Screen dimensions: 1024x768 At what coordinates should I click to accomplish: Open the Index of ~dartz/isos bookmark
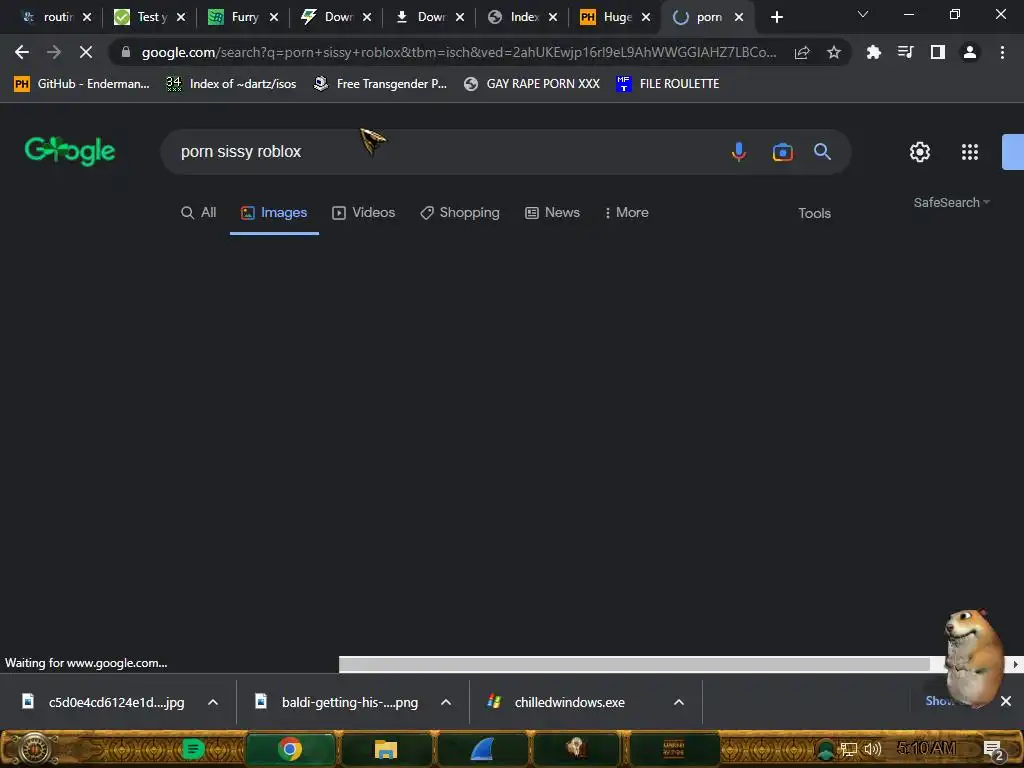tap(231, 84)
